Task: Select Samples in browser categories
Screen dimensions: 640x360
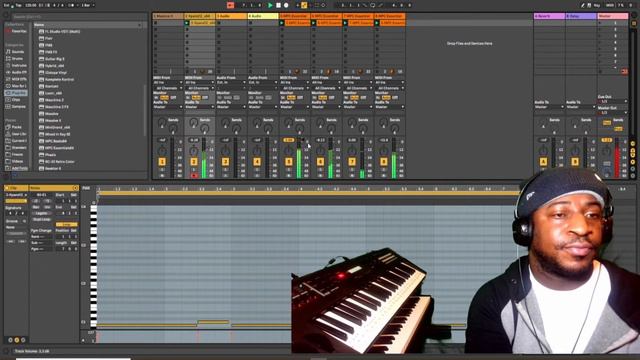Action: (x=16, y=107)
